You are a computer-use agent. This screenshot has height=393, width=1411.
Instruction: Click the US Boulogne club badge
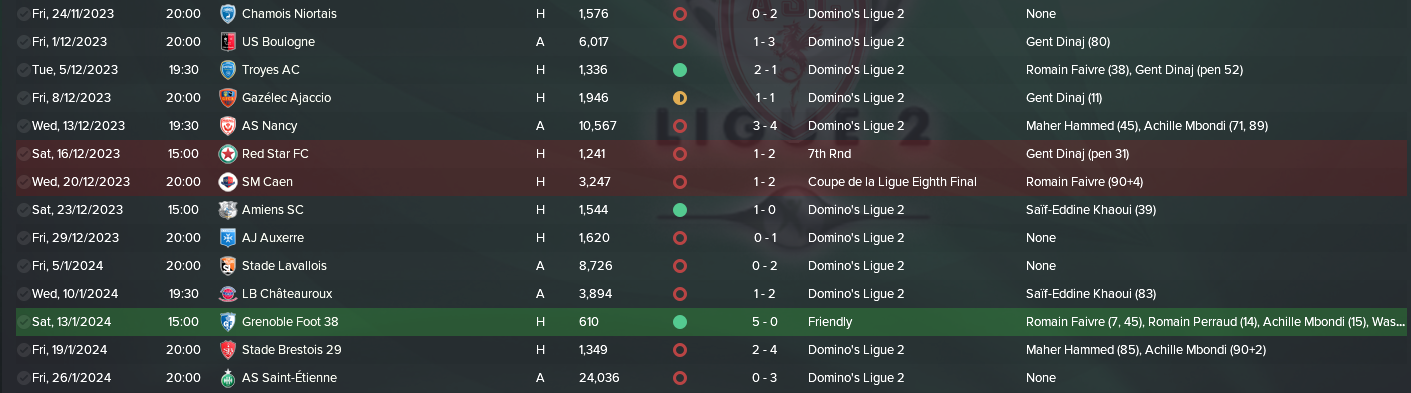(227, 42)
